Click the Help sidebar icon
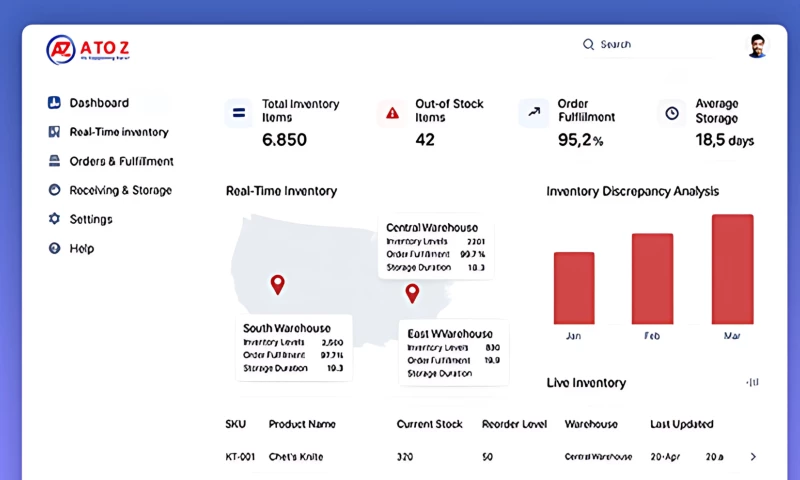 click(54, 248)
